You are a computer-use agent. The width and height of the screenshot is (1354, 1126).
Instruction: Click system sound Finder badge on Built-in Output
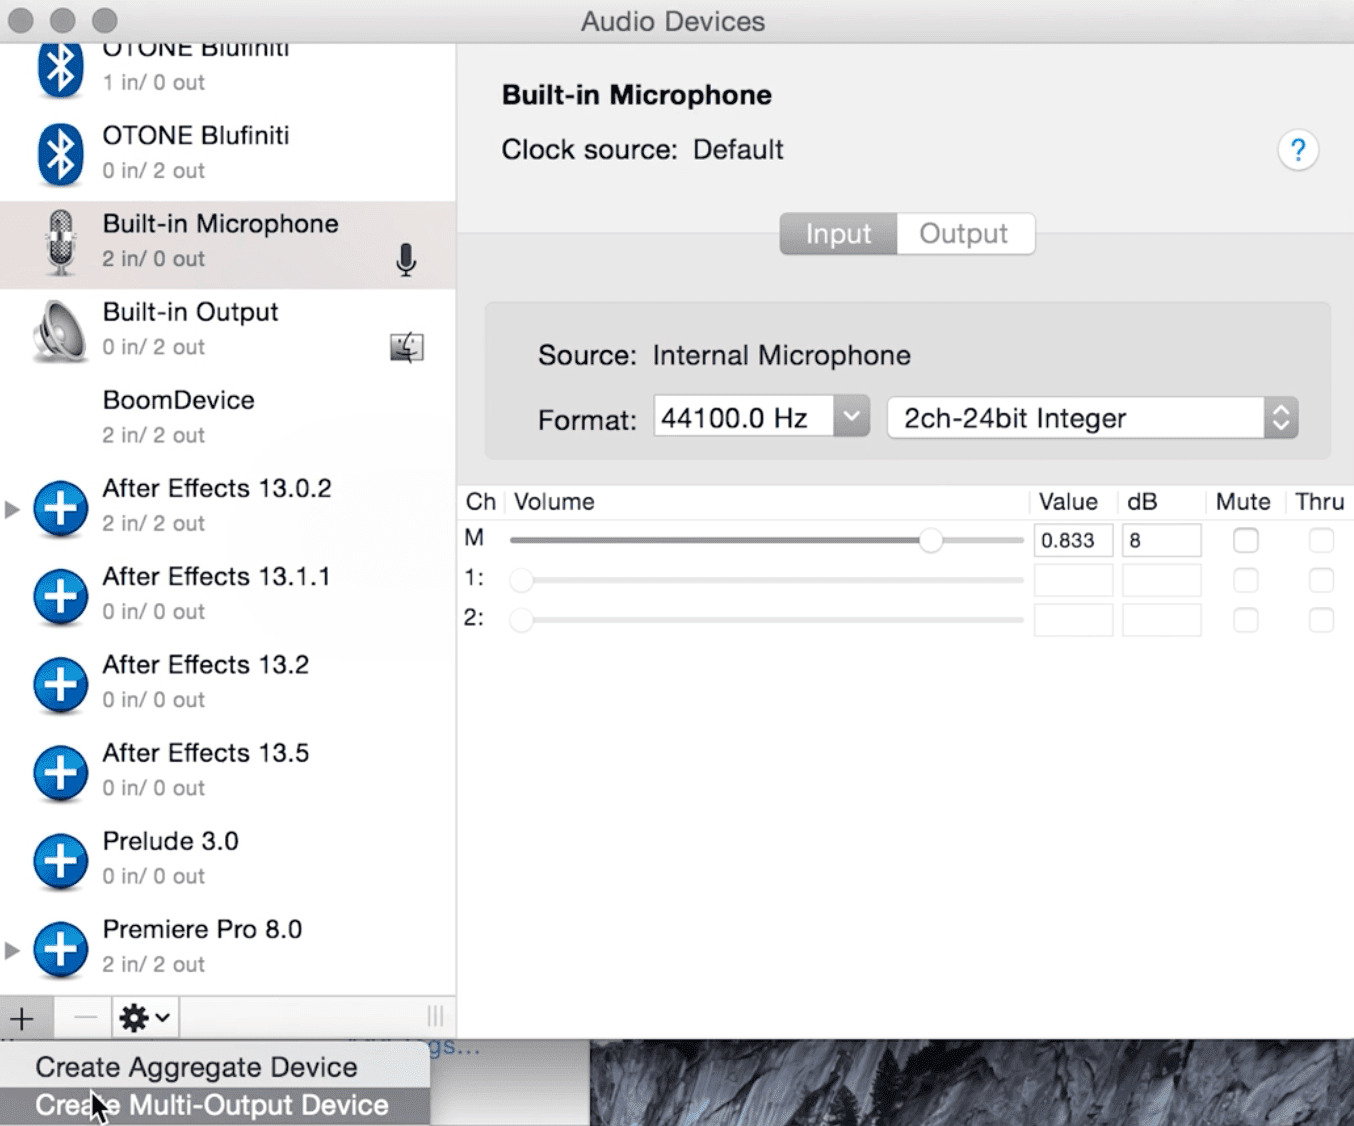click(406, 347)
